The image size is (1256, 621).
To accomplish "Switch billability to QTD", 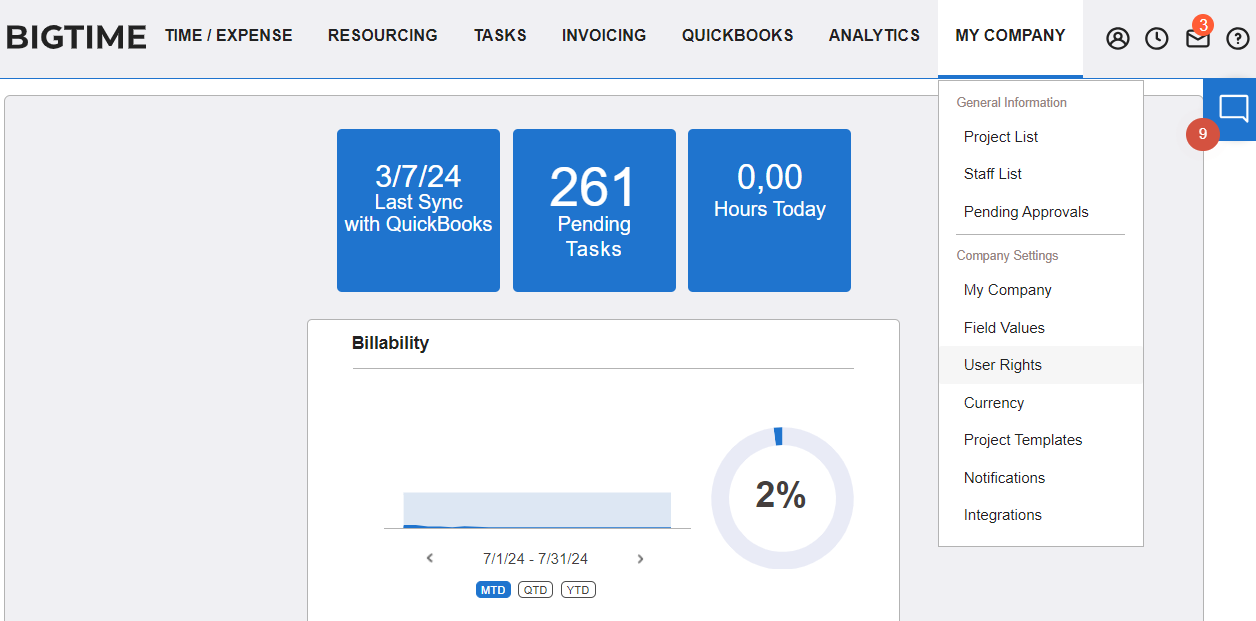I will 535,590.
